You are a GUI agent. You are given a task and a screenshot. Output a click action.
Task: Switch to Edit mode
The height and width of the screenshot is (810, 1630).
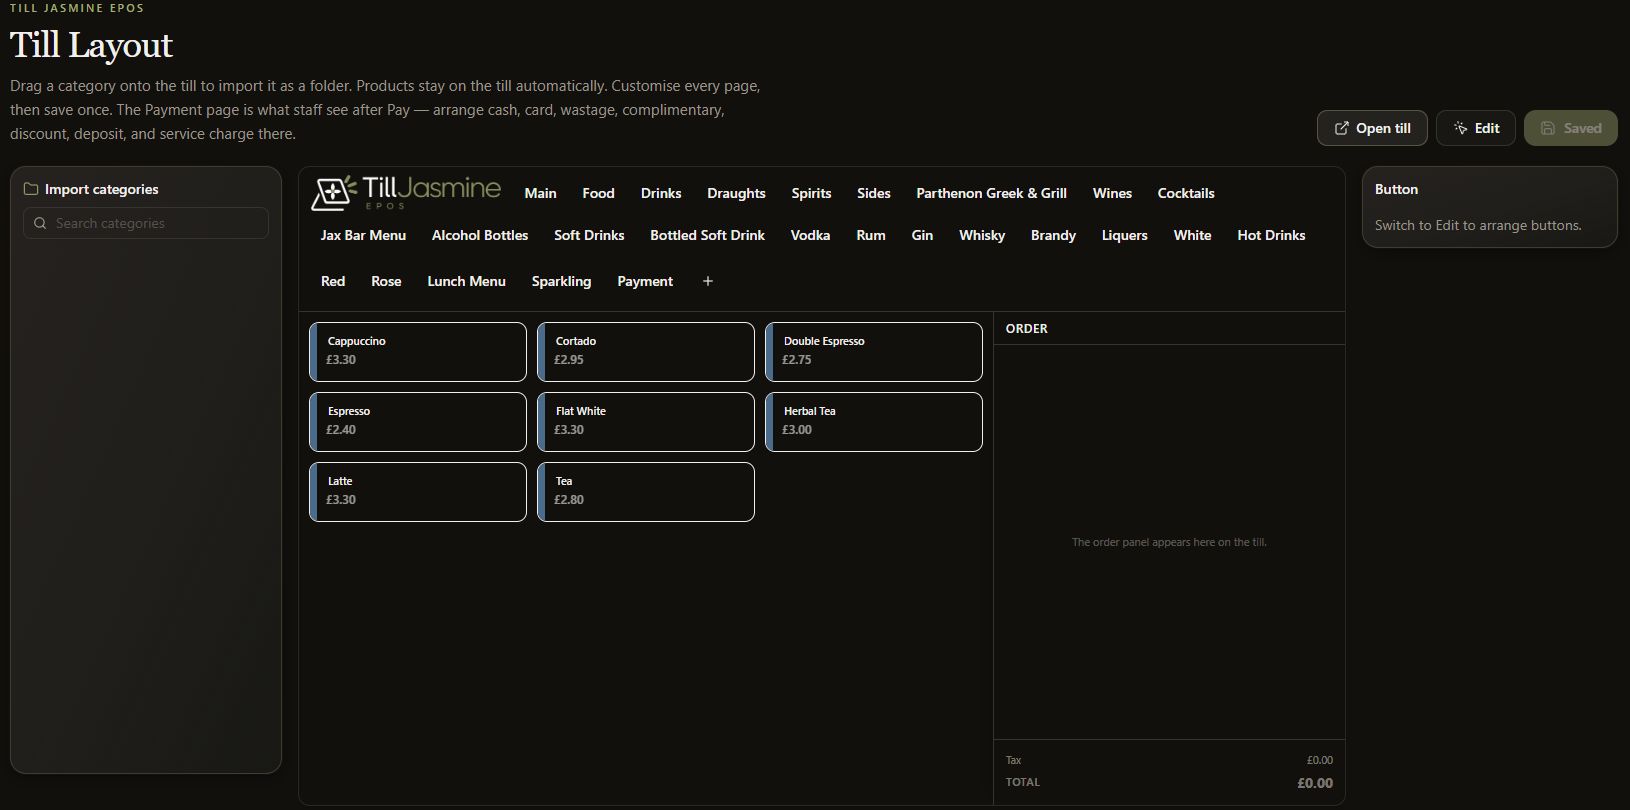coord(1476,128)
